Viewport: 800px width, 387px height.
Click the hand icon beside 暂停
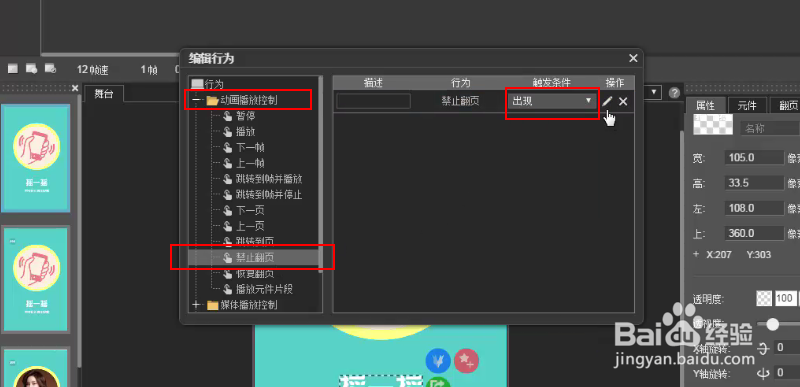(228, 116)
